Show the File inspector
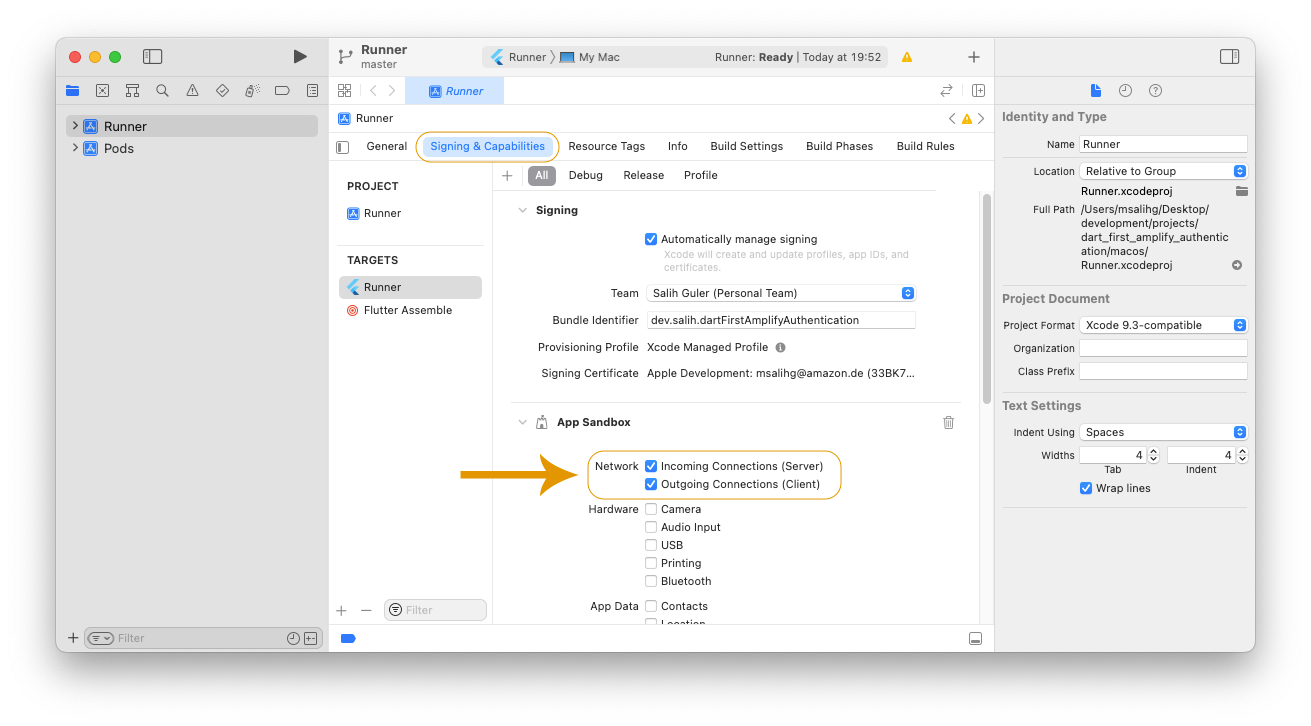The image size is (1311, 726). pos(1096,90)
